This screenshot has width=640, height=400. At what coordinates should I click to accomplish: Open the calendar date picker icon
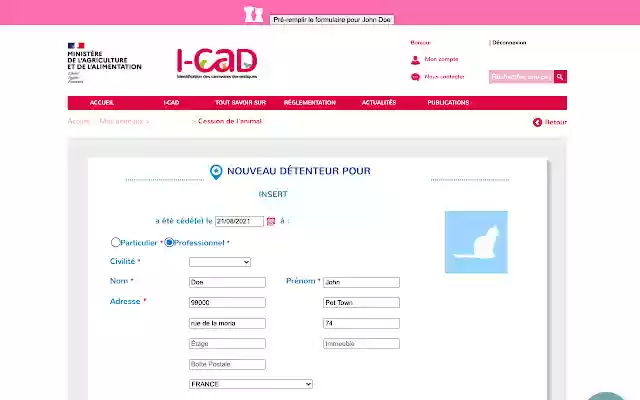271,221
